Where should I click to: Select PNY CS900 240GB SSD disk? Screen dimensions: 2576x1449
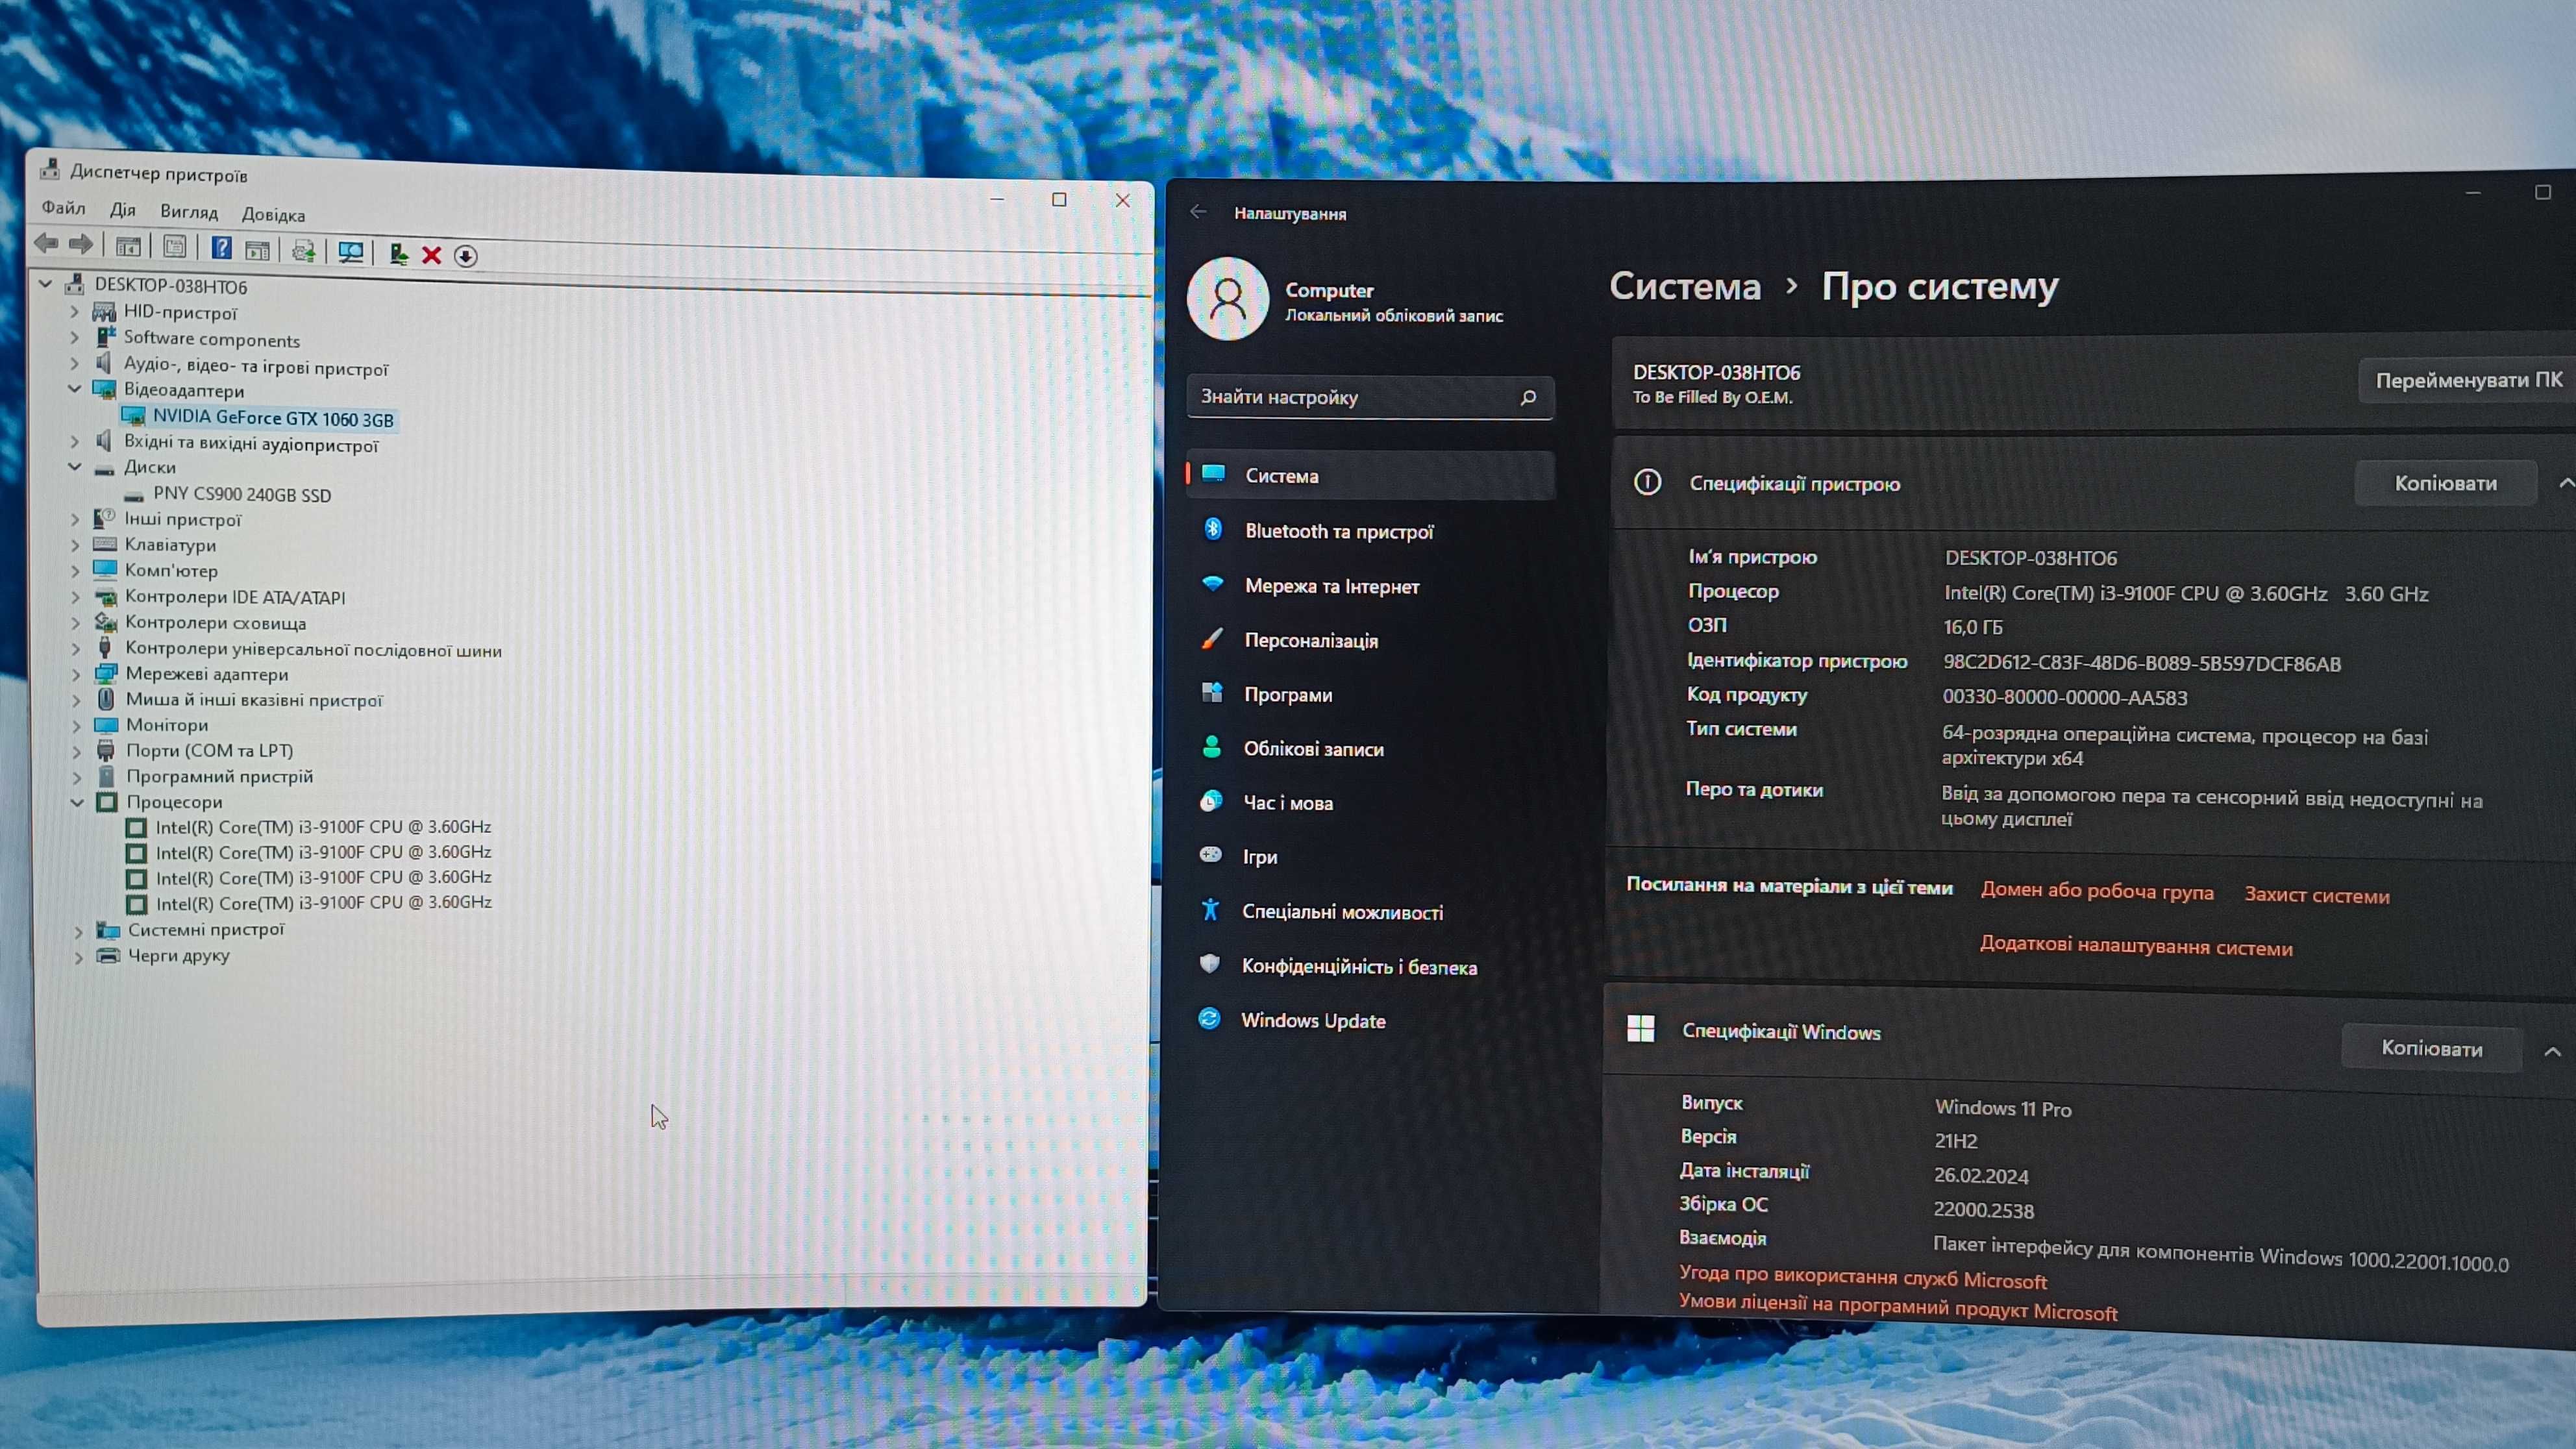[241, 494]
